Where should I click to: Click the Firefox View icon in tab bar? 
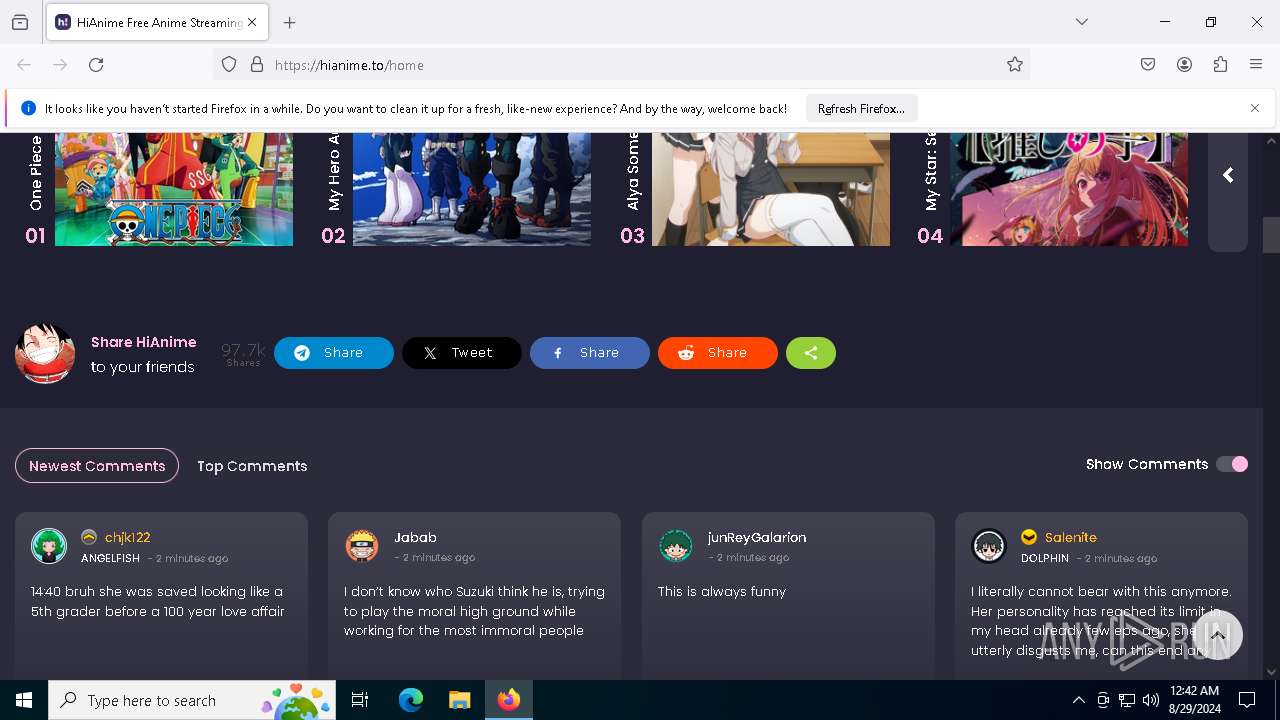[x=20, y=22]
